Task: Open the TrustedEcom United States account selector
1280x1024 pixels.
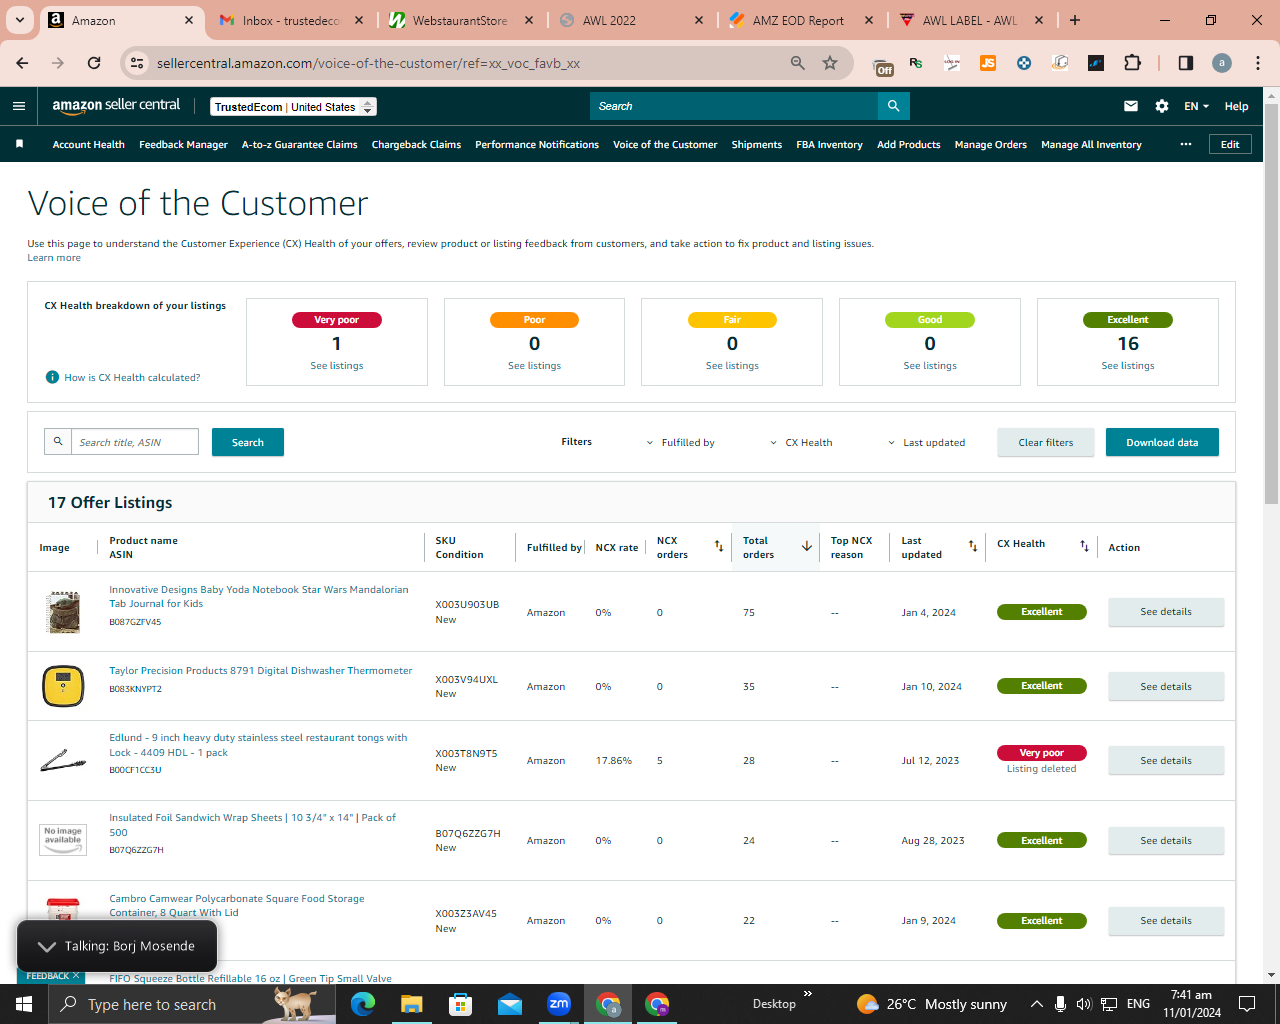Action: (294, 107)
